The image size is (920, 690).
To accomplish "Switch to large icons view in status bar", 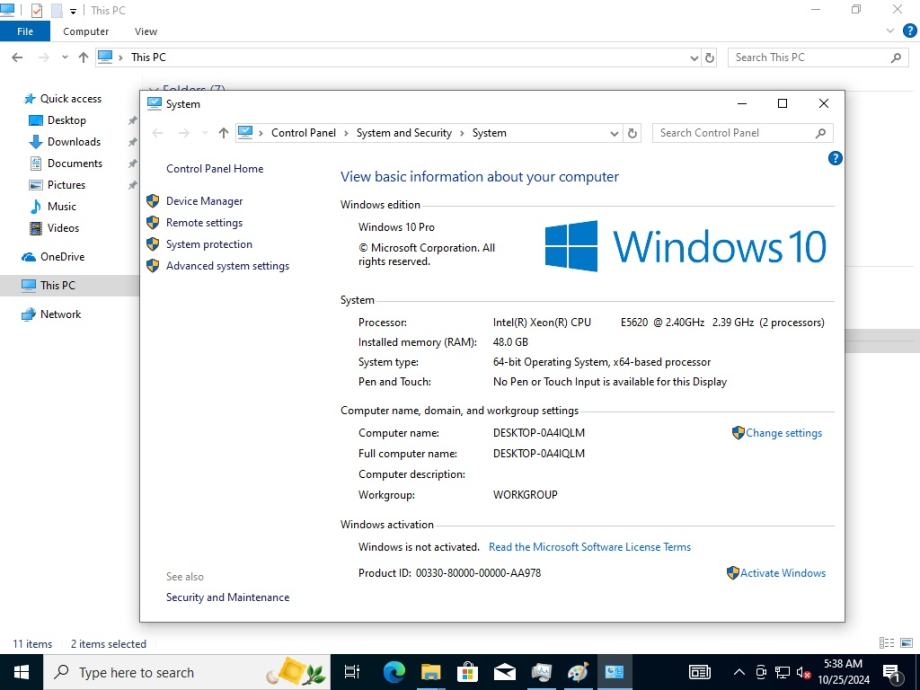I will [907, 643].
